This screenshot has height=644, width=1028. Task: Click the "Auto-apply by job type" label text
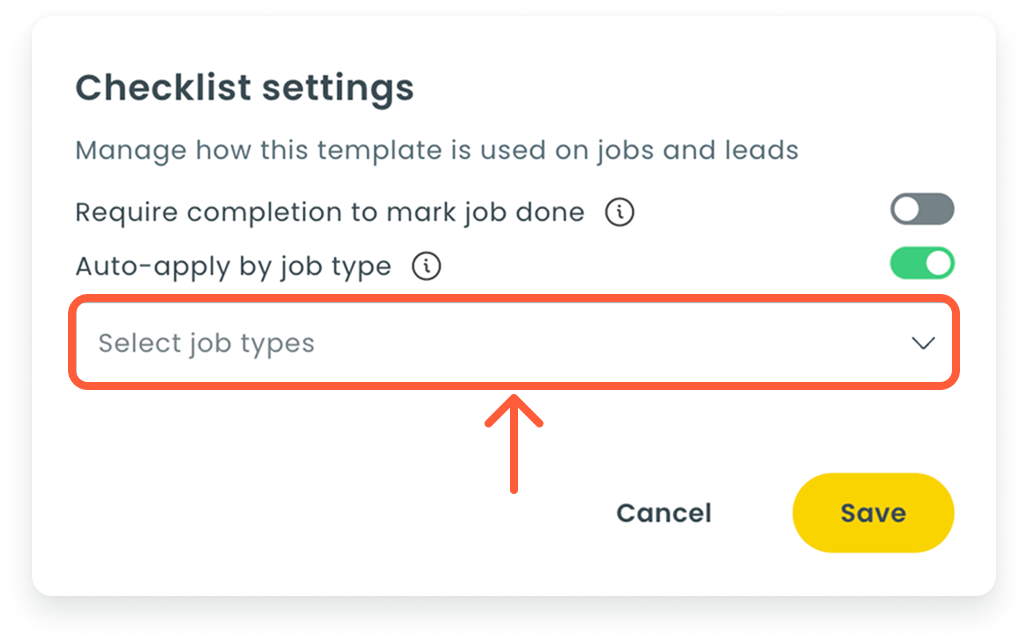click(x=233, y=267)
